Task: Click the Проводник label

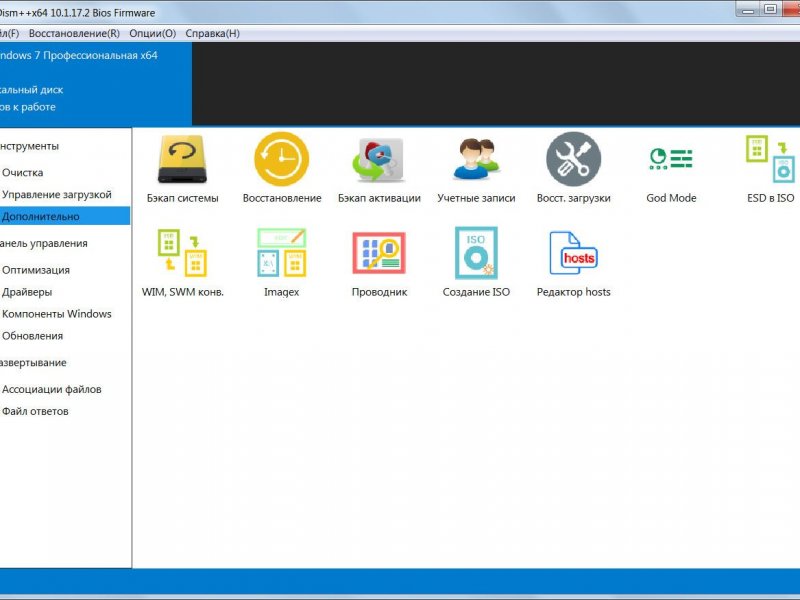Action: click(379, 292)
